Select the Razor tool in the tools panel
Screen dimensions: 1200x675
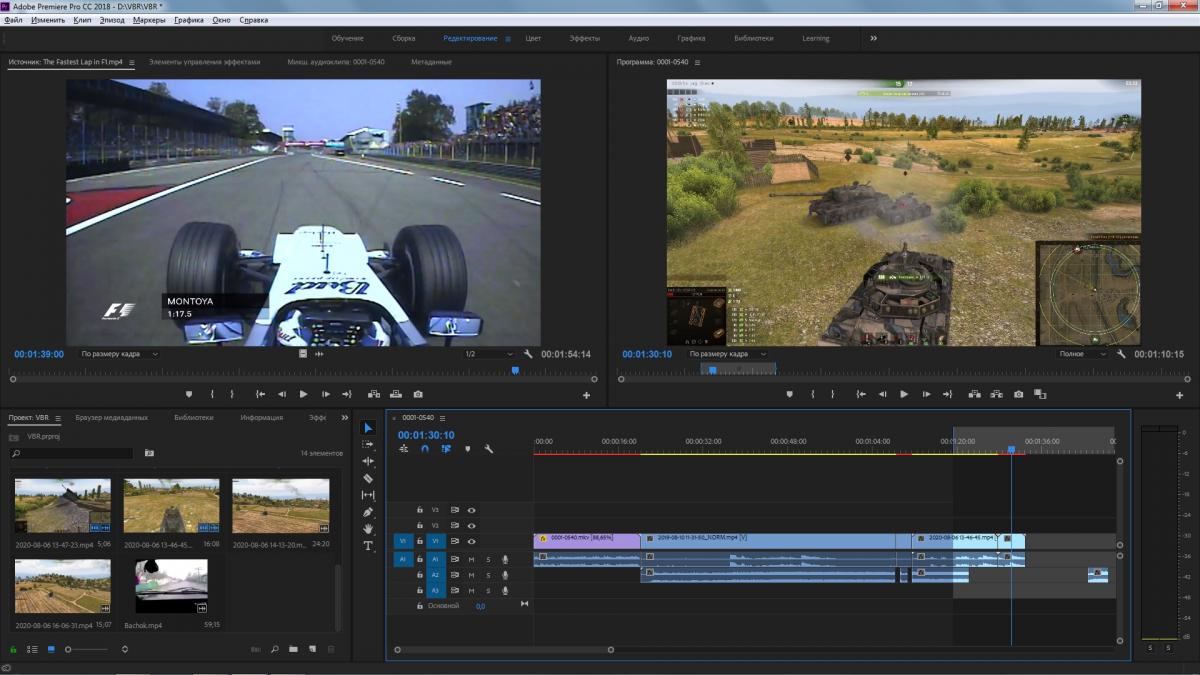point(368,478)
